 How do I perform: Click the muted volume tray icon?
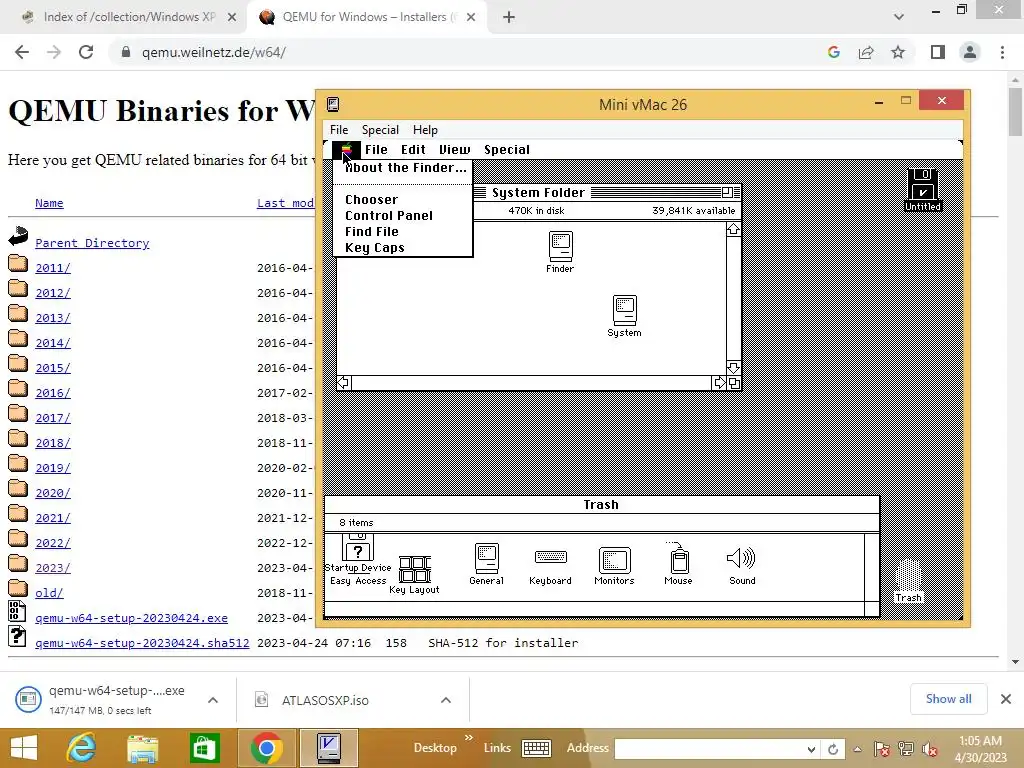pos(930,749)
